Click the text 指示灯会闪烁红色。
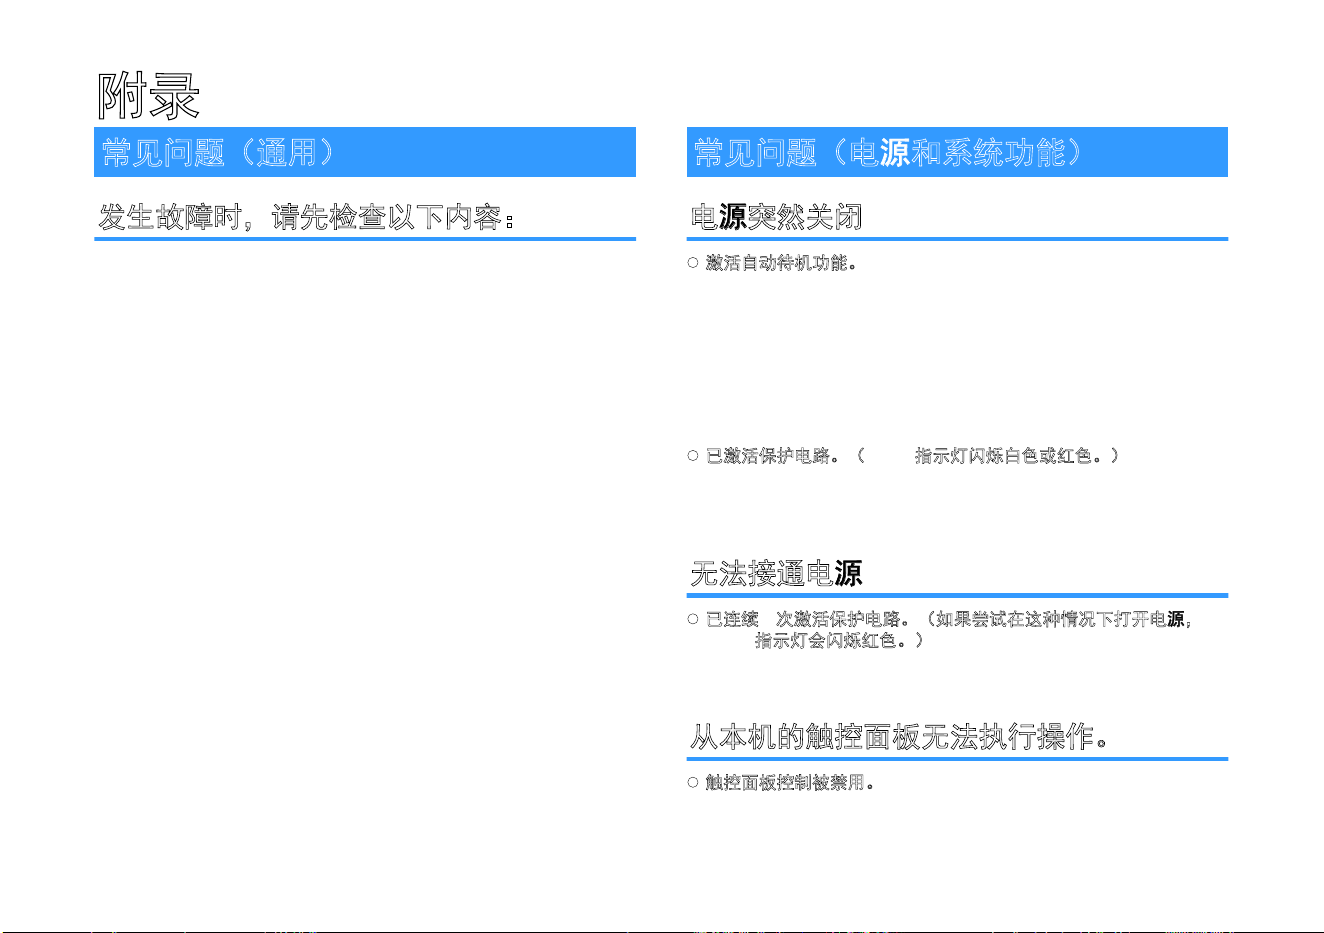 (x=833, y=640)
